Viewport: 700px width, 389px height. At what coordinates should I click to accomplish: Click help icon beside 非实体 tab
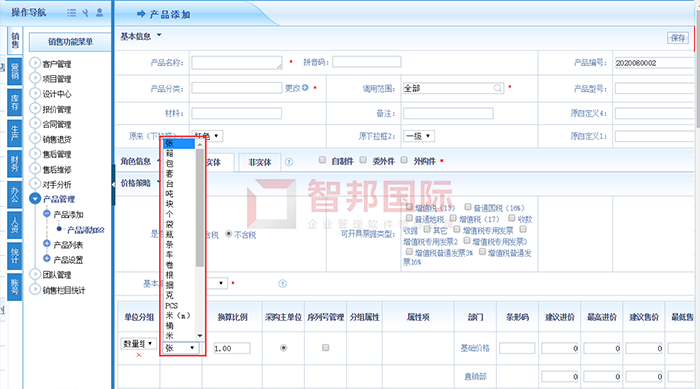click(289, 162)
